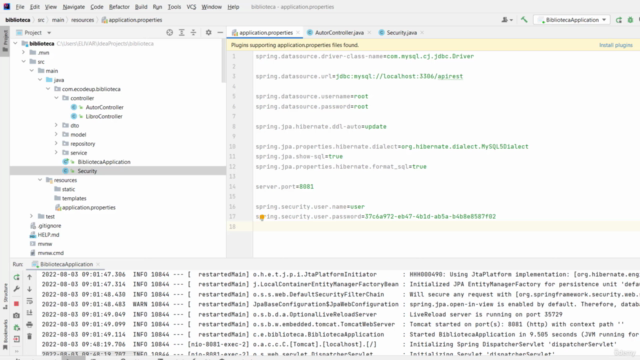The image size is (640, 360).
Task: Expand the dto package
Action: 56,125
